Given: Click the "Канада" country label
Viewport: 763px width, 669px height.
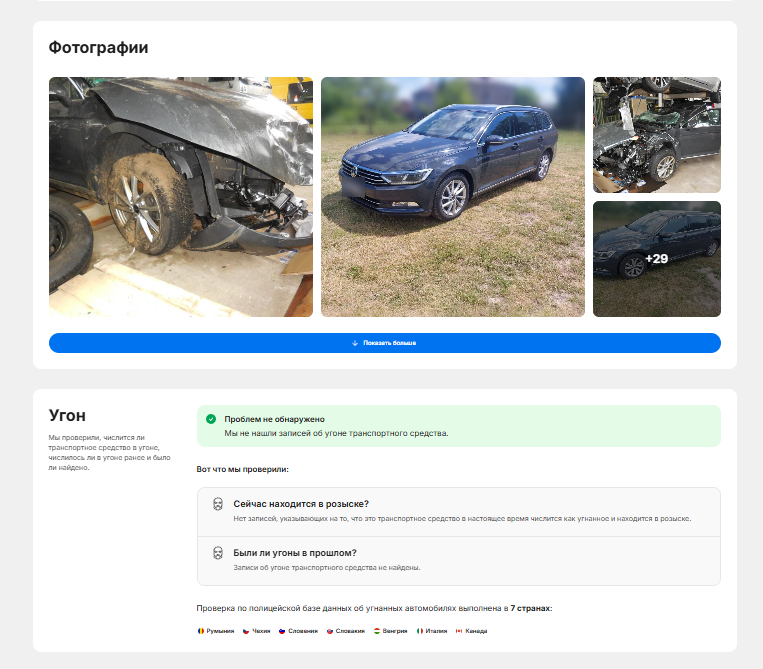Looking at the screenshot, I should [x=476, y=631].
